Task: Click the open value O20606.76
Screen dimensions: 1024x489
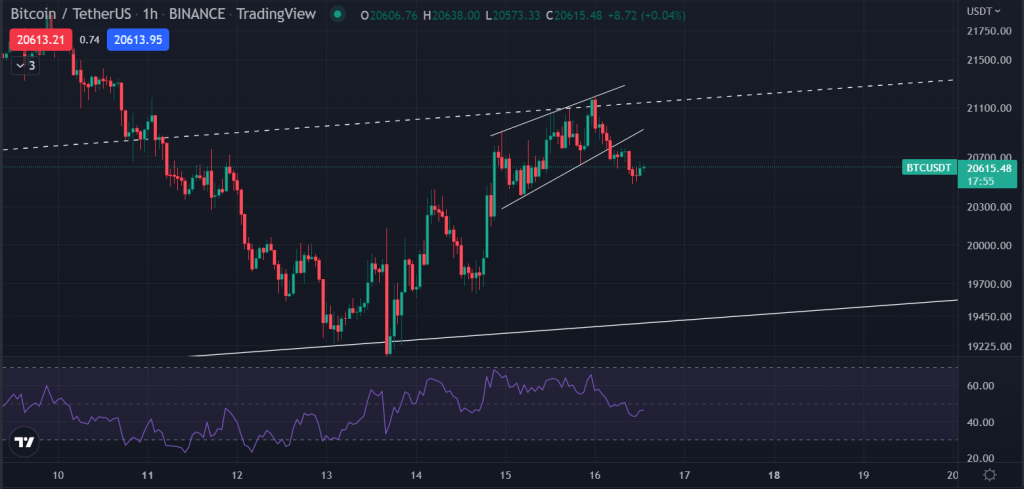Action: pos(389,14)
